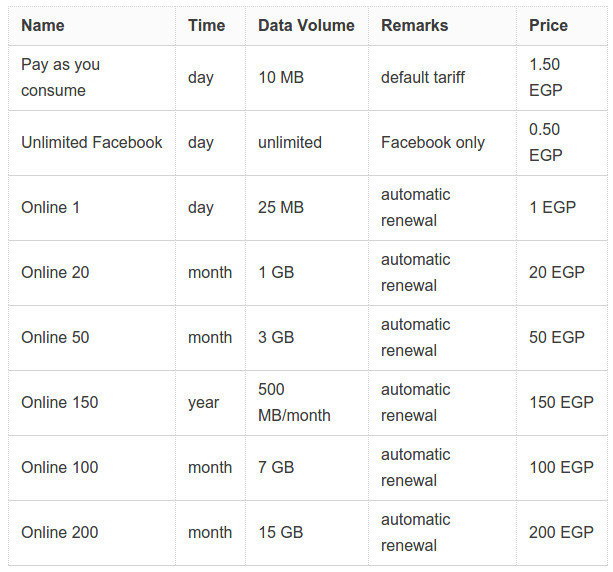This screenshot has height=572, width=613.
Task: Select the "default tariff" remark cell
Action: click(422, 77)
